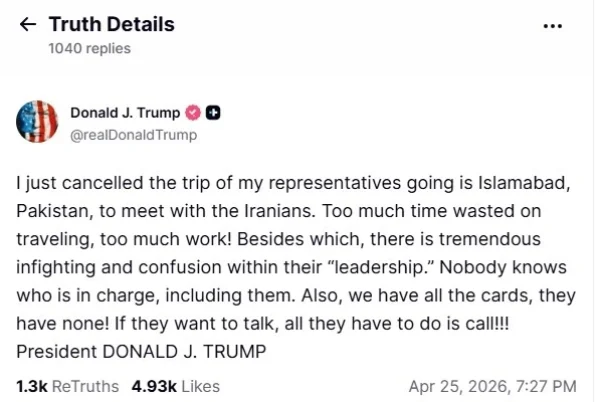The width and height of the screenshot is (600, 402).
Task: Show the 1.3k ReTruths list
Action: click(67, 385)
